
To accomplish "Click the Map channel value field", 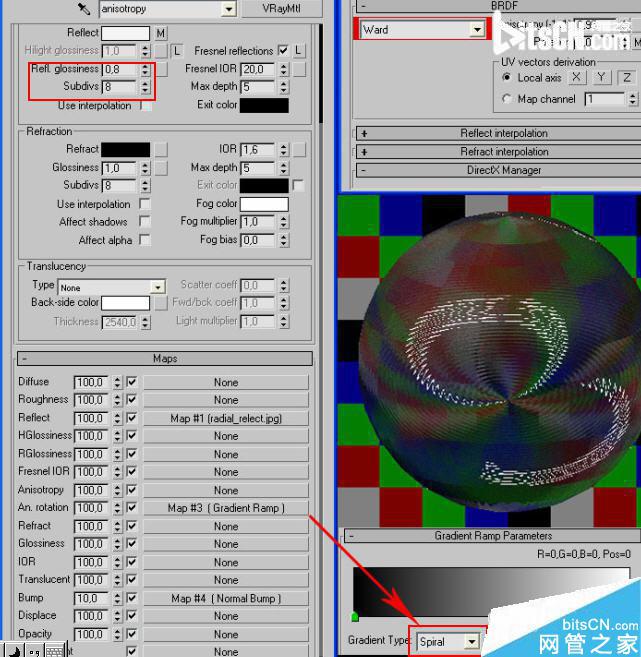I will click(x=605, y=99).
